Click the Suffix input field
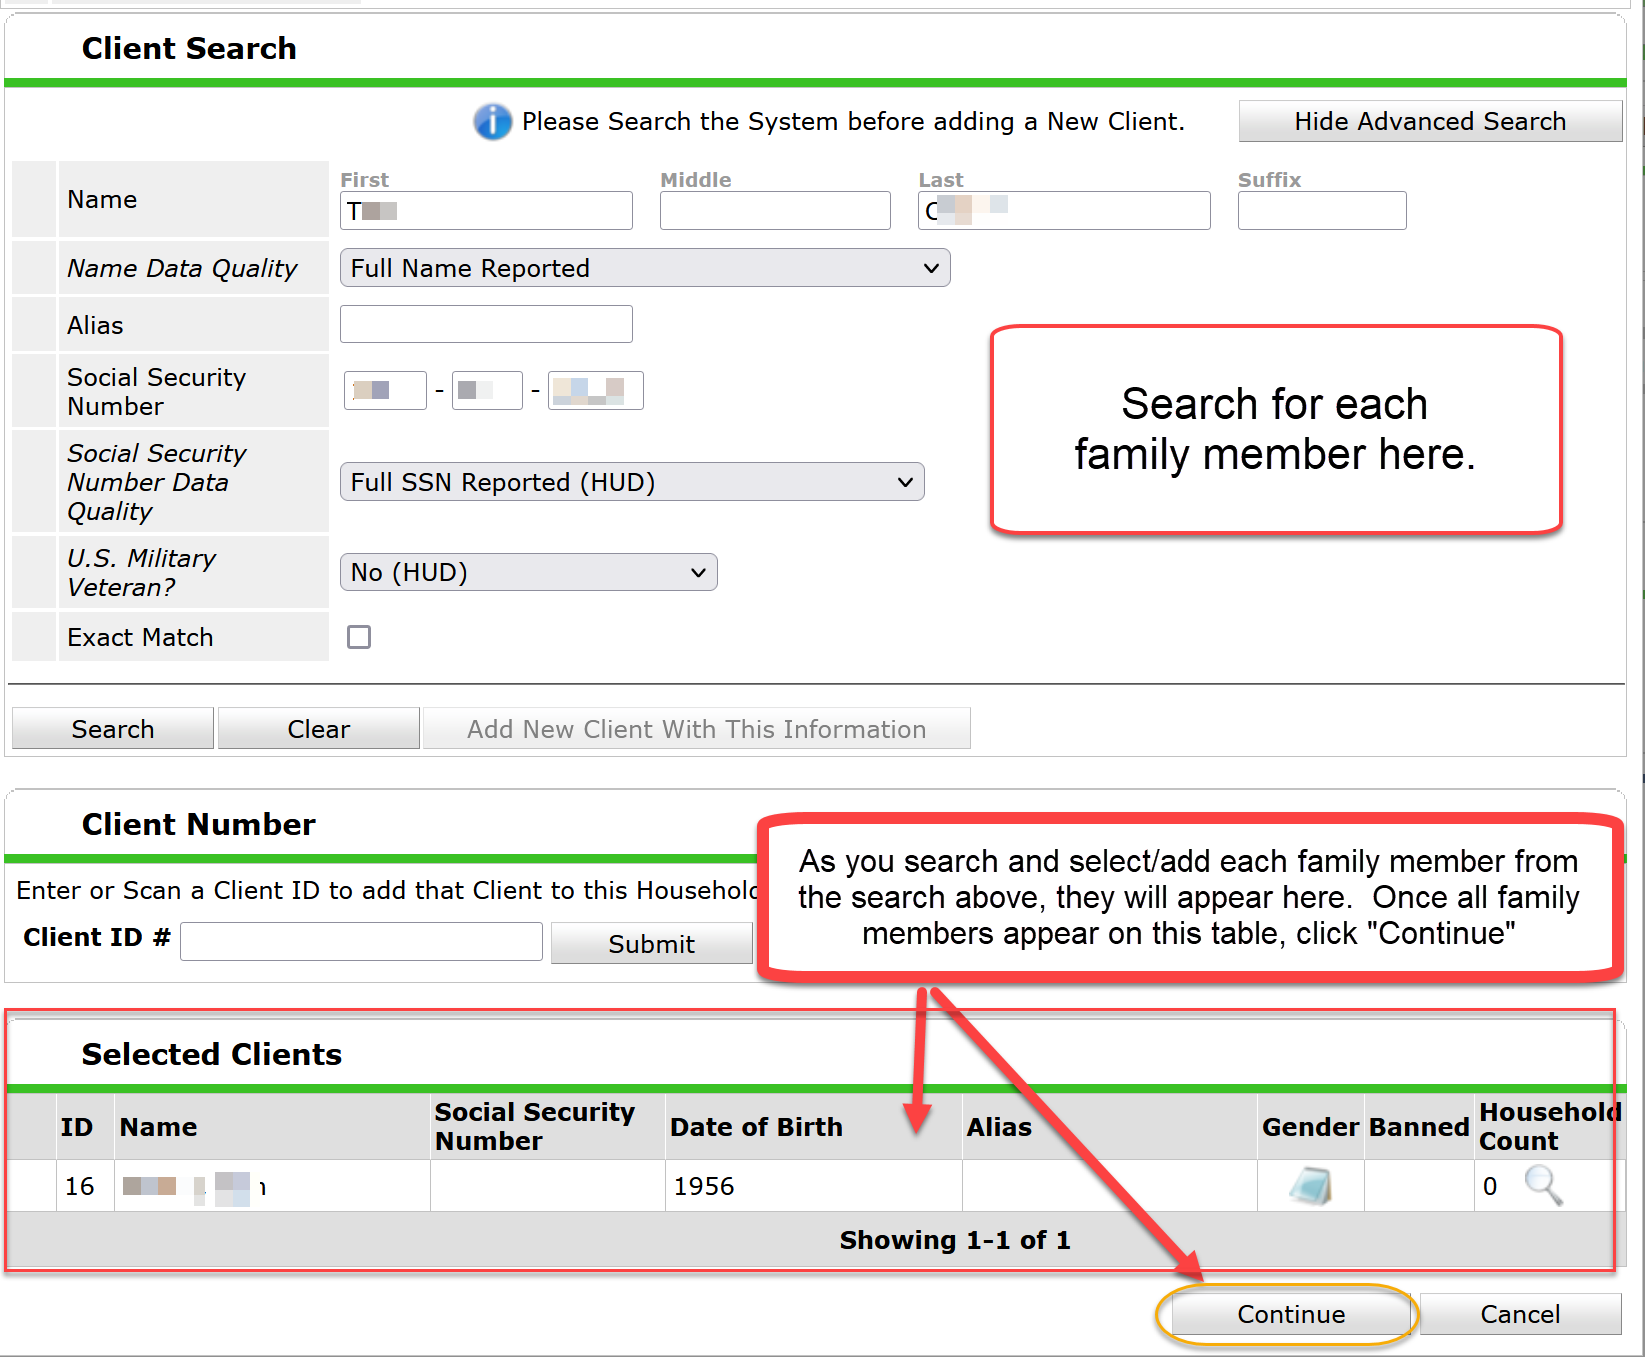The width and height of the screenshot is (1645, 1357). coord(1321,210)
